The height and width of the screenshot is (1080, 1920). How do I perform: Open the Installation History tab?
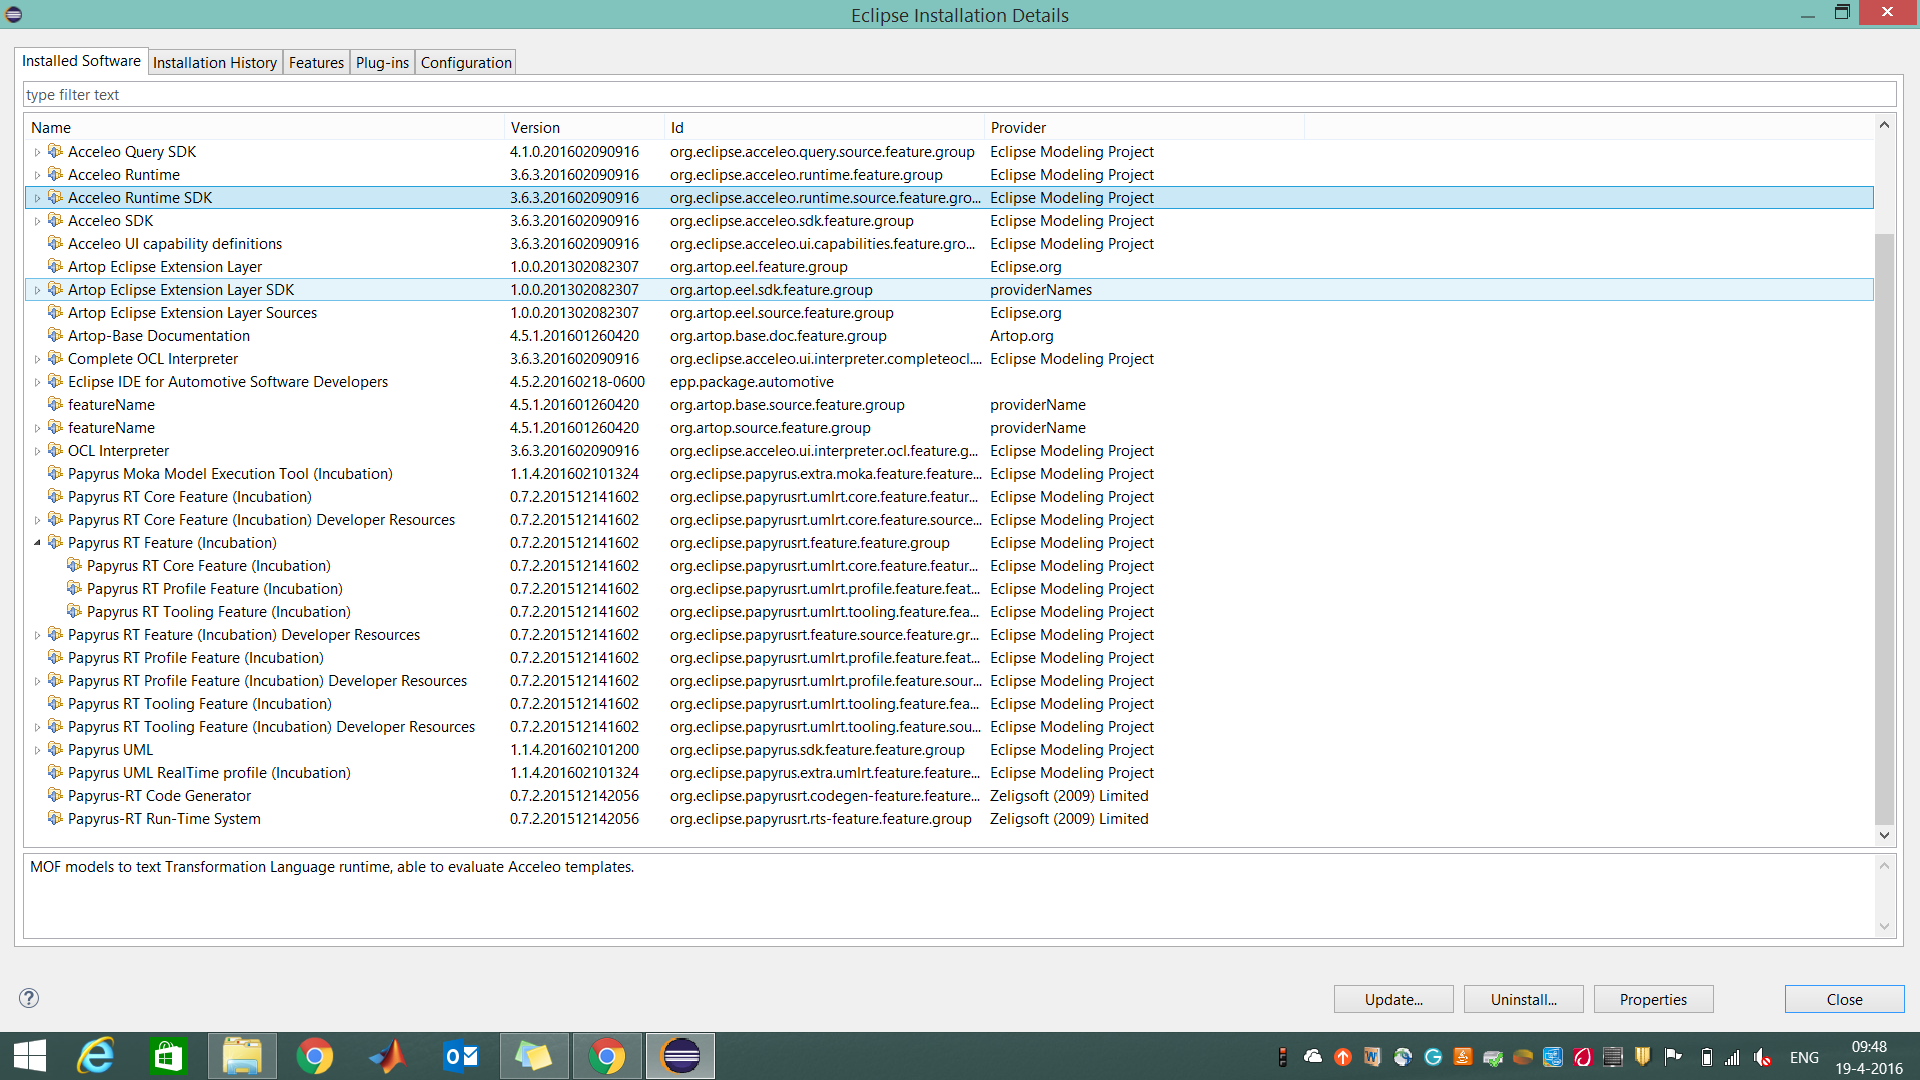click(215, 62)
